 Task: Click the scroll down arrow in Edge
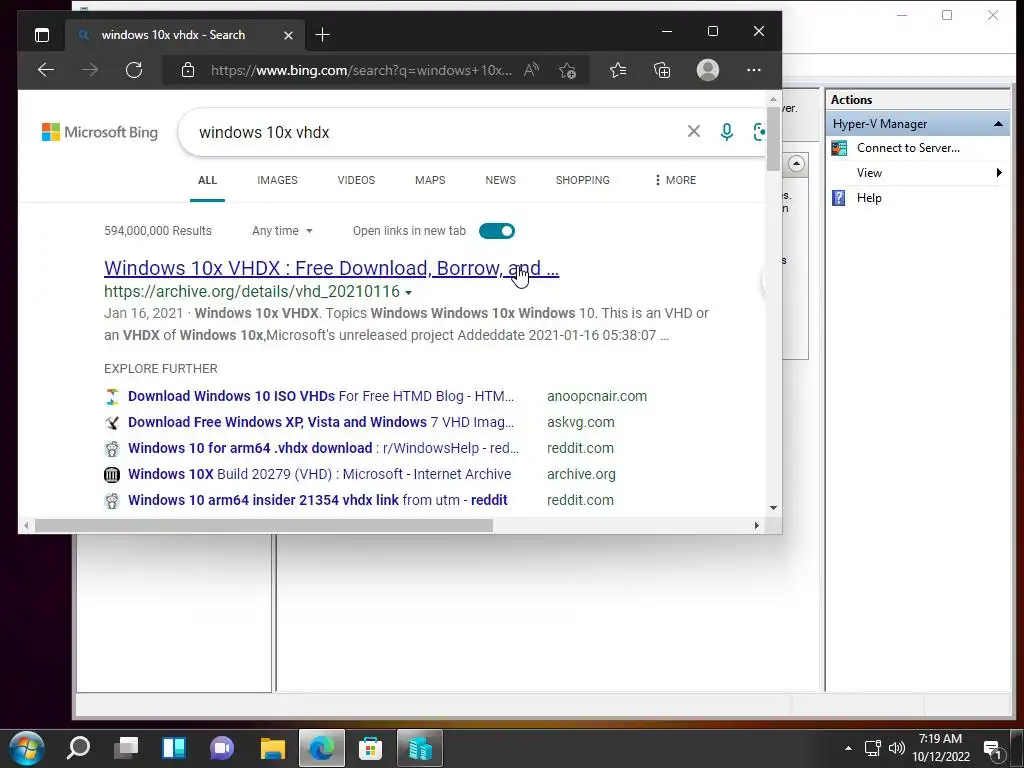click(773, 507)
